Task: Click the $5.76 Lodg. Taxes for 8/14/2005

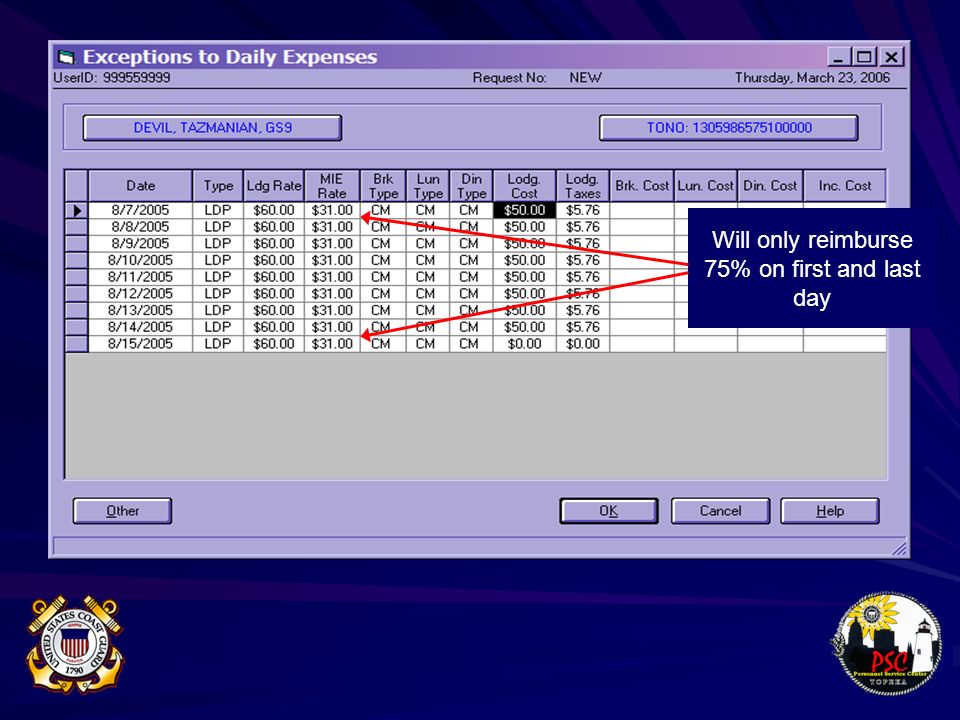Action: point(583,327)
